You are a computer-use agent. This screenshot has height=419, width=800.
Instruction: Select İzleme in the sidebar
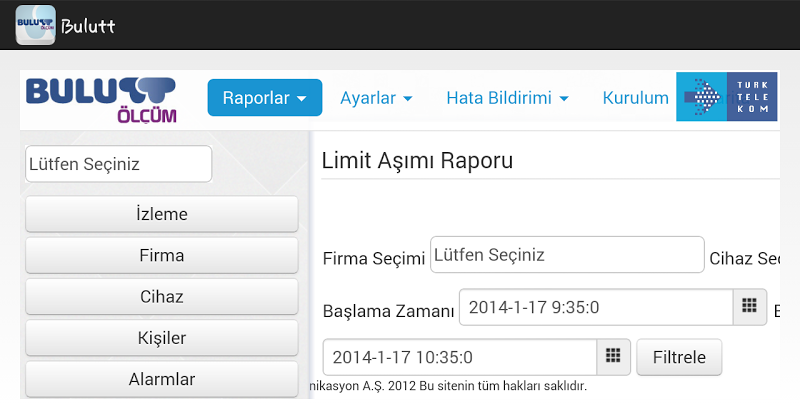coord(162,214)
